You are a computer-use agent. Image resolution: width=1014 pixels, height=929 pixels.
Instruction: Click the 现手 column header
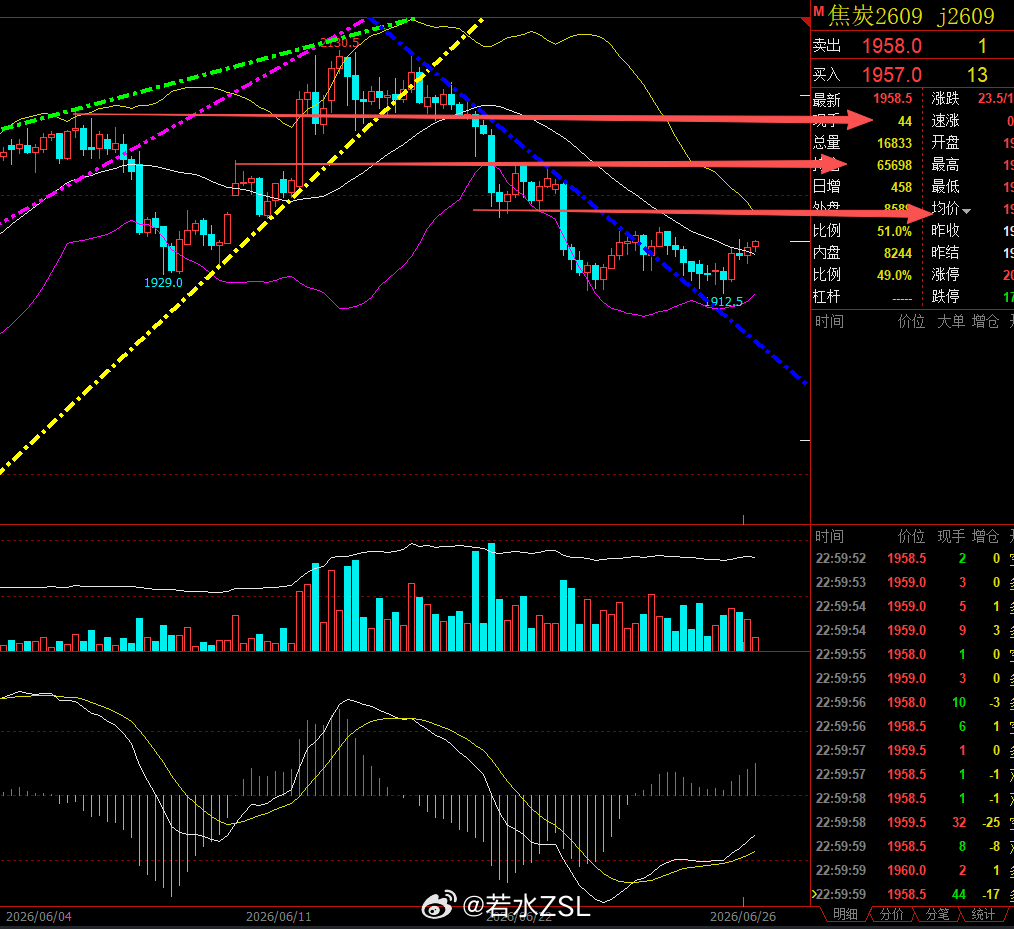951,536
